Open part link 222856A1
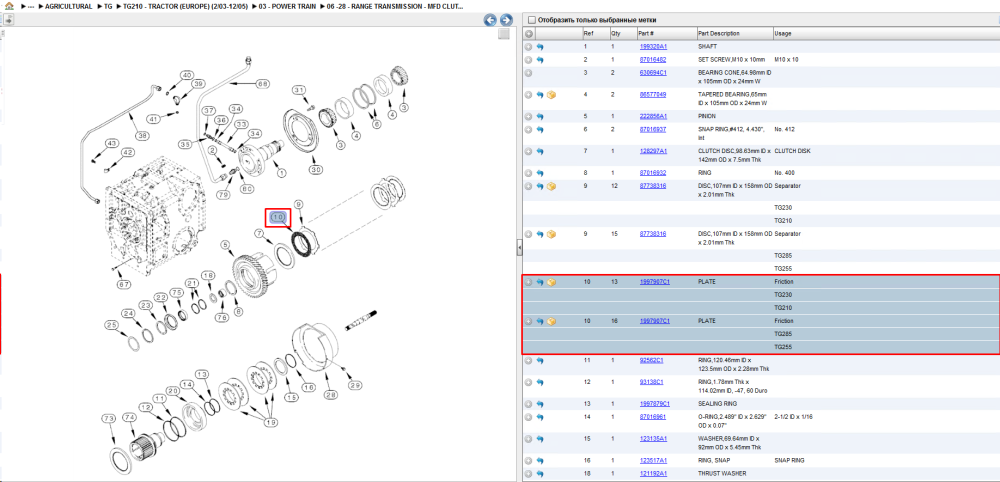Viewport: 1000px width, 482px height. (653, 116)
